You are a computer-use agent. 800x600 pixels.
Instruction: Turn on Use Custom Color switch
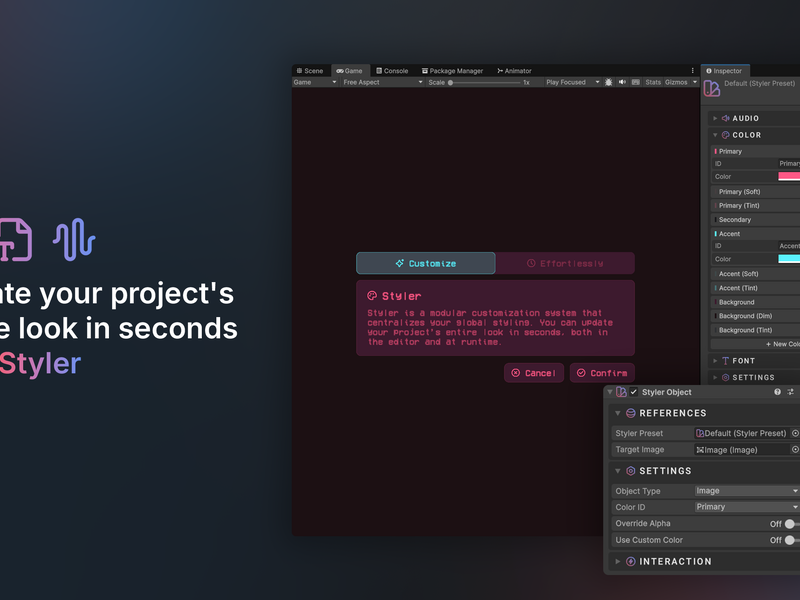[792, 540]
